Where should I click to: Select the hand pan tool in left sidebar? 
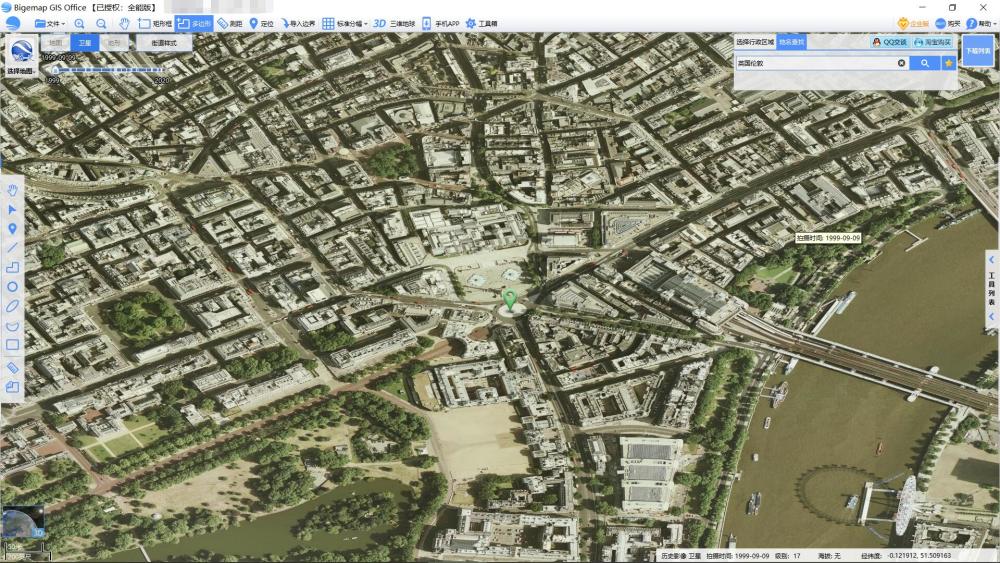(12, 190)
